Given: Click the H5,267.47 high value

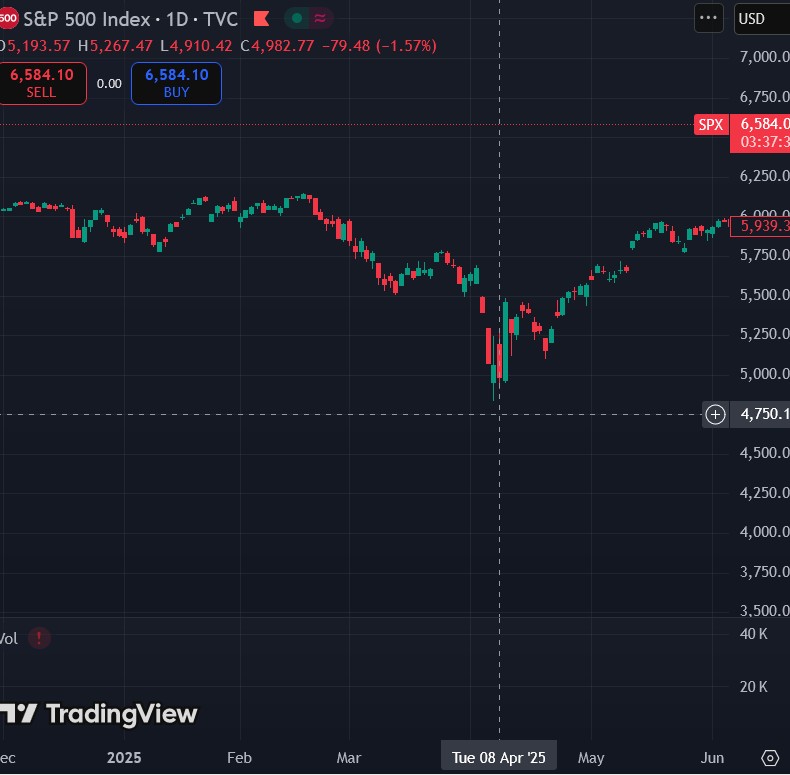Looking at the screenshot, I should (x=115, y=46).
